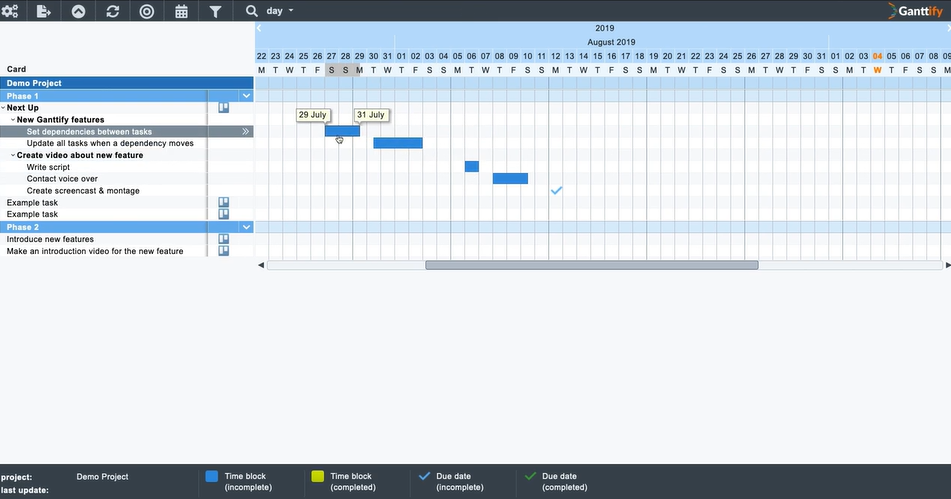Click the export document icon
951x499 pixels.
[44, 11]
